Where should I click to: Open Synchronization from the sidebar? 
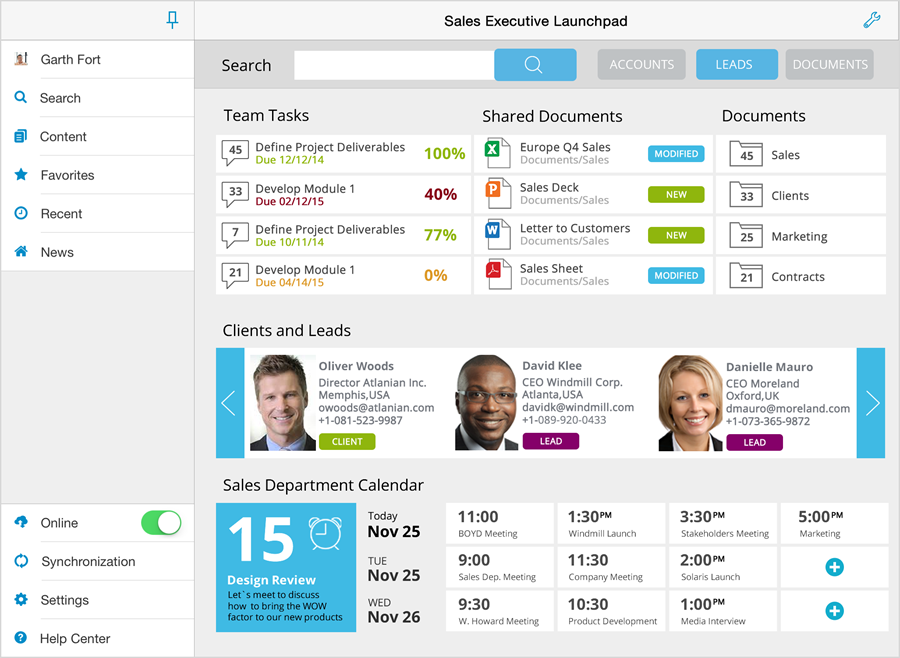[x=88, y=562]
